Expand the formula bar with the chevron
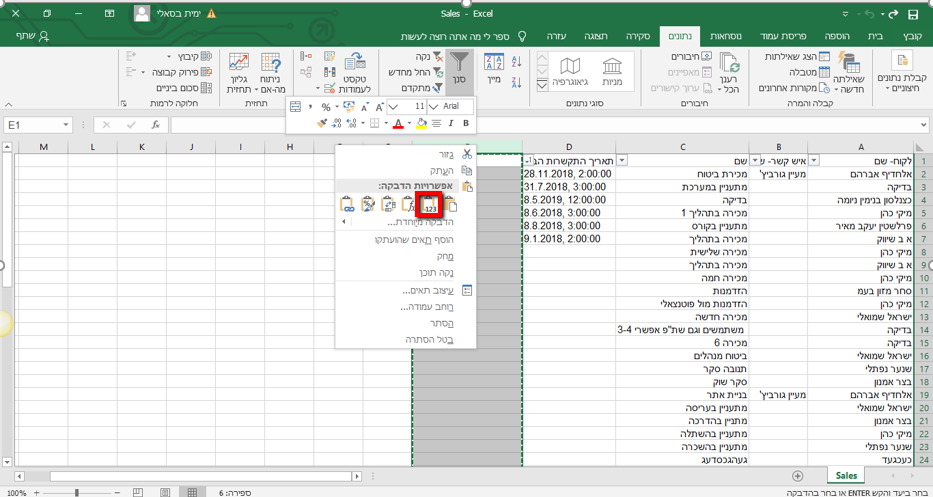Viewport: 933px width, 497px height. coord(923,125)
